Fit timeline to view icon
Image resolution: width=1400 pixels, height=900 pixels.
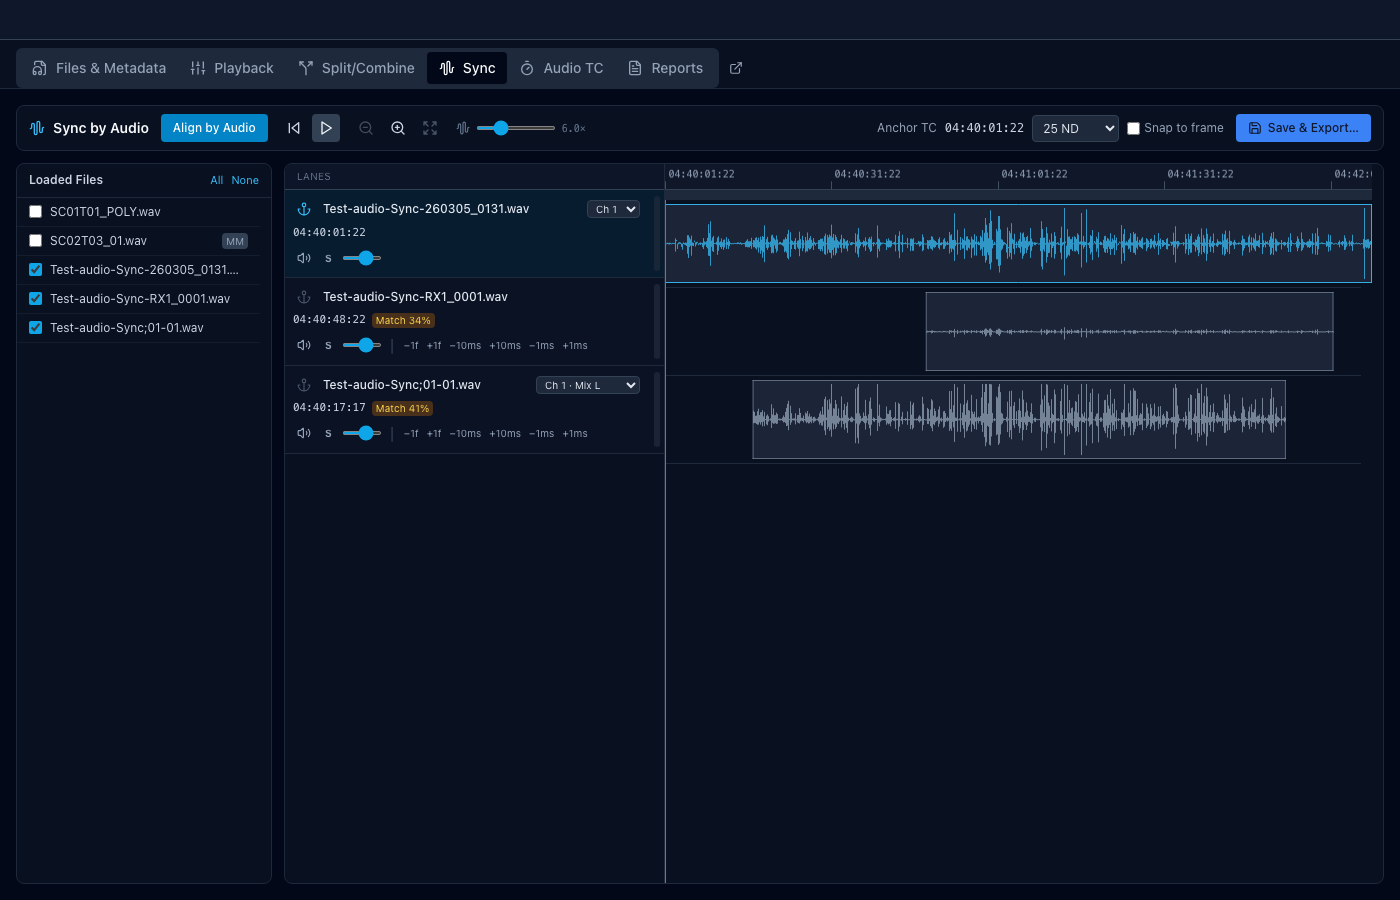point(430,128)
